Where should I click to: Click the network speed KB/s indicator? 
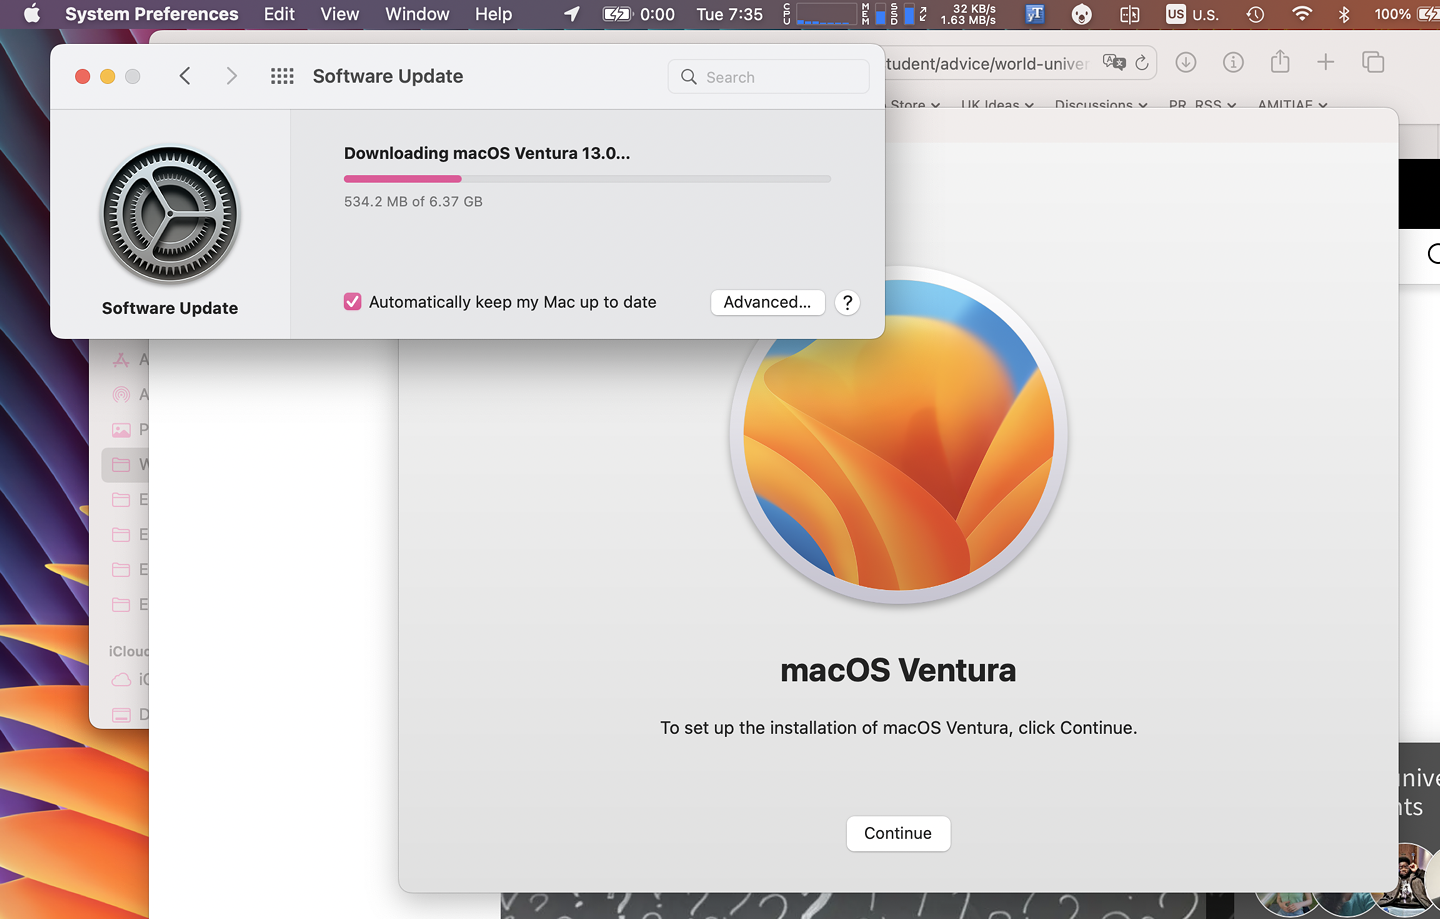[967, 14]
